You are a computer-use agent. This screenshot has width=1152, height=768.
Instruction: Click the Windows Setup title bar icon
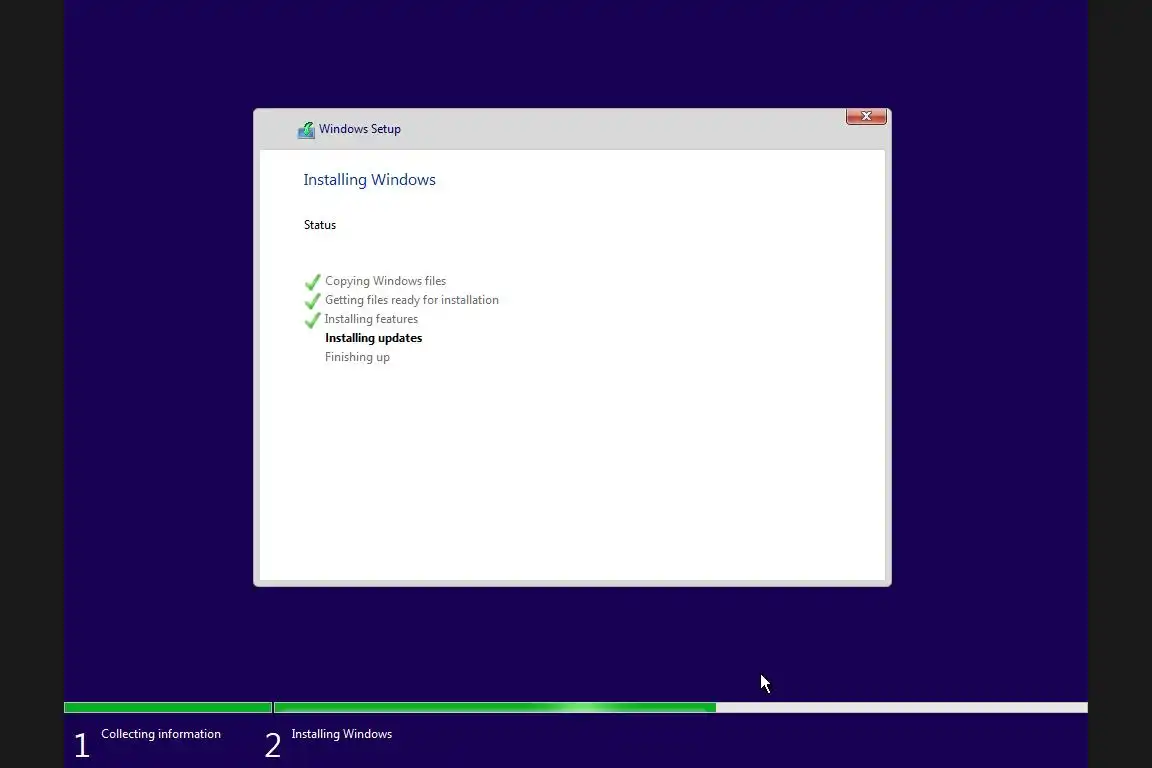(306, 130)
